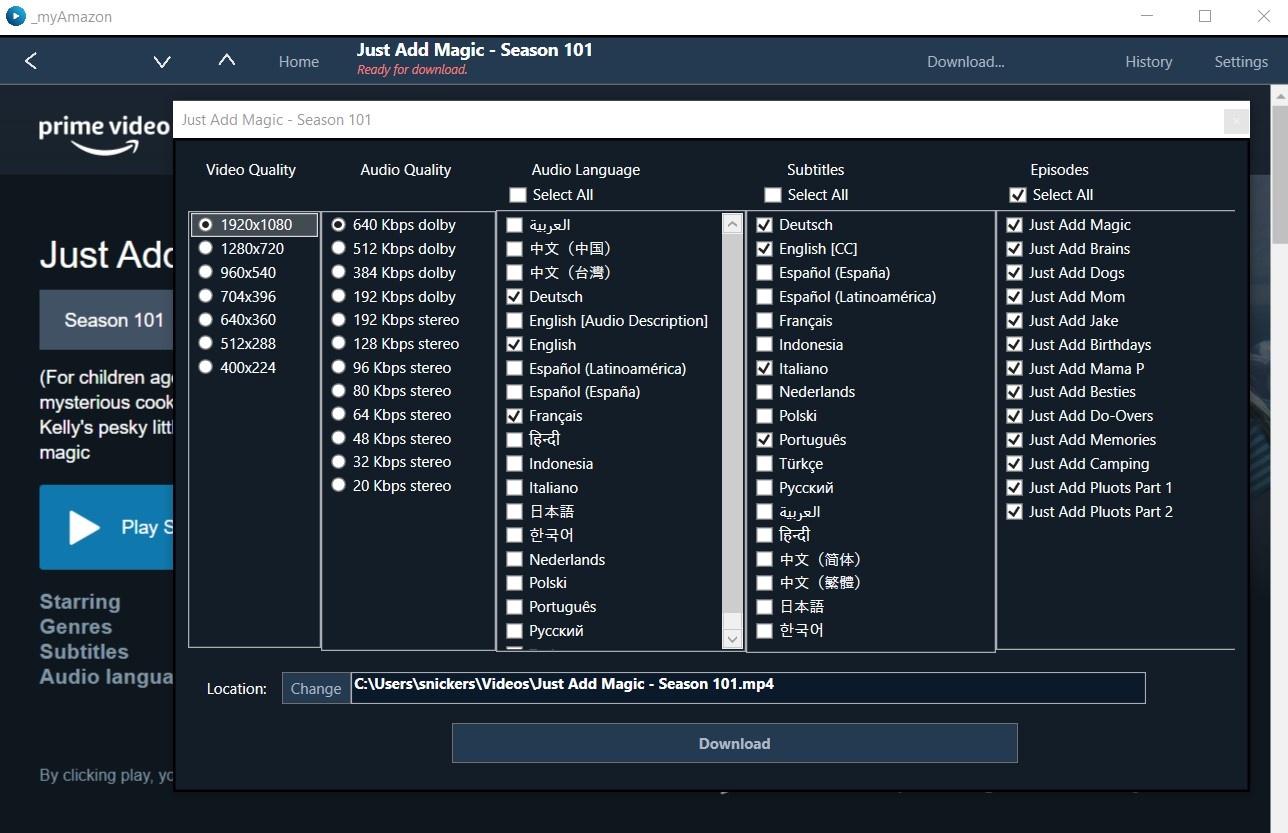Open the Settings menu item
Image resolution: width=1288 pixels, height=833 pixels.
coord(1241,62)
